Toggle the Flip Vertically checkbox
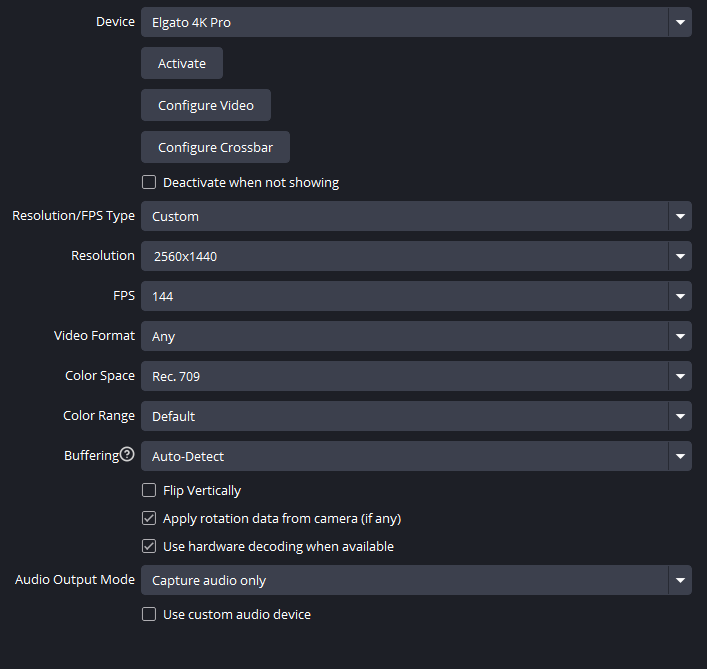This screenshot has height=669, width=707. [149, 491]
